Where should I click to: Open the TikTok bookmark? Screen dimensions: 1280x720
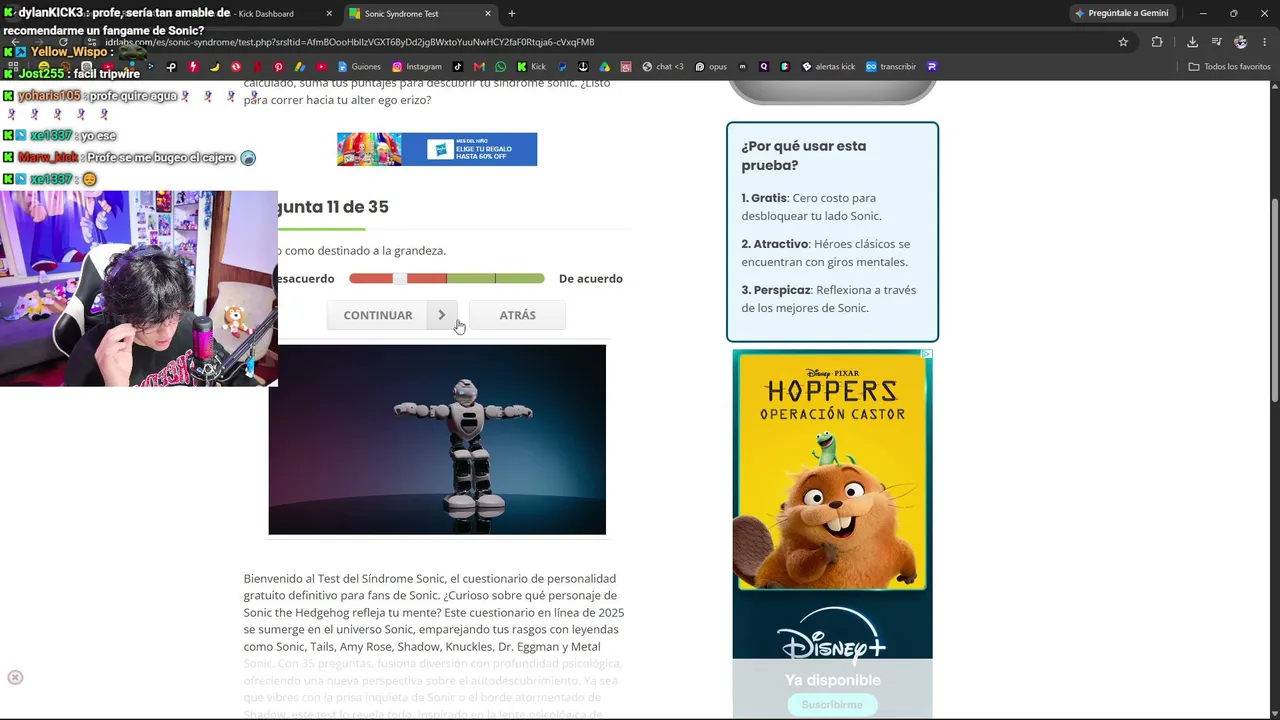point(458,67)
